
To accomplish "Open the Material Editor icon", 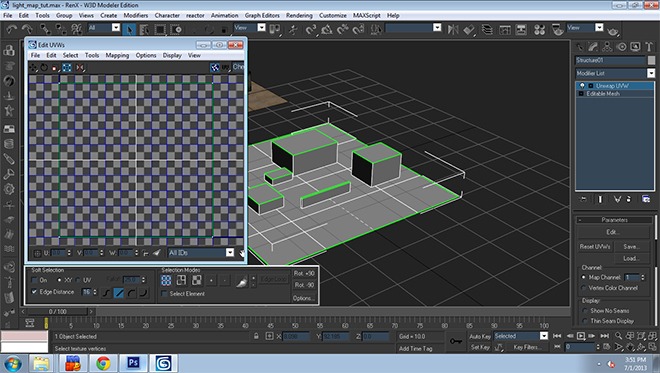I will coord(540,29).
